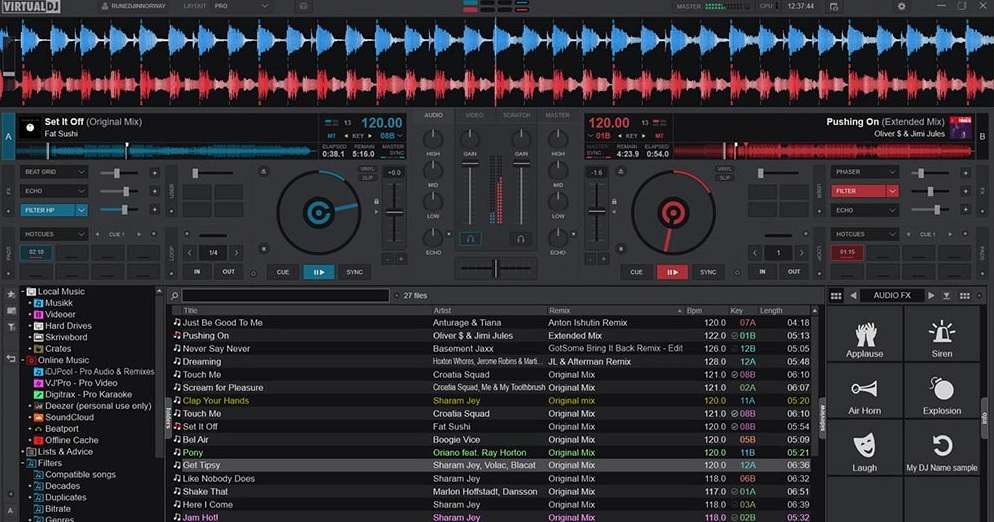Click deck A pitch lock icon

(377, 202)
